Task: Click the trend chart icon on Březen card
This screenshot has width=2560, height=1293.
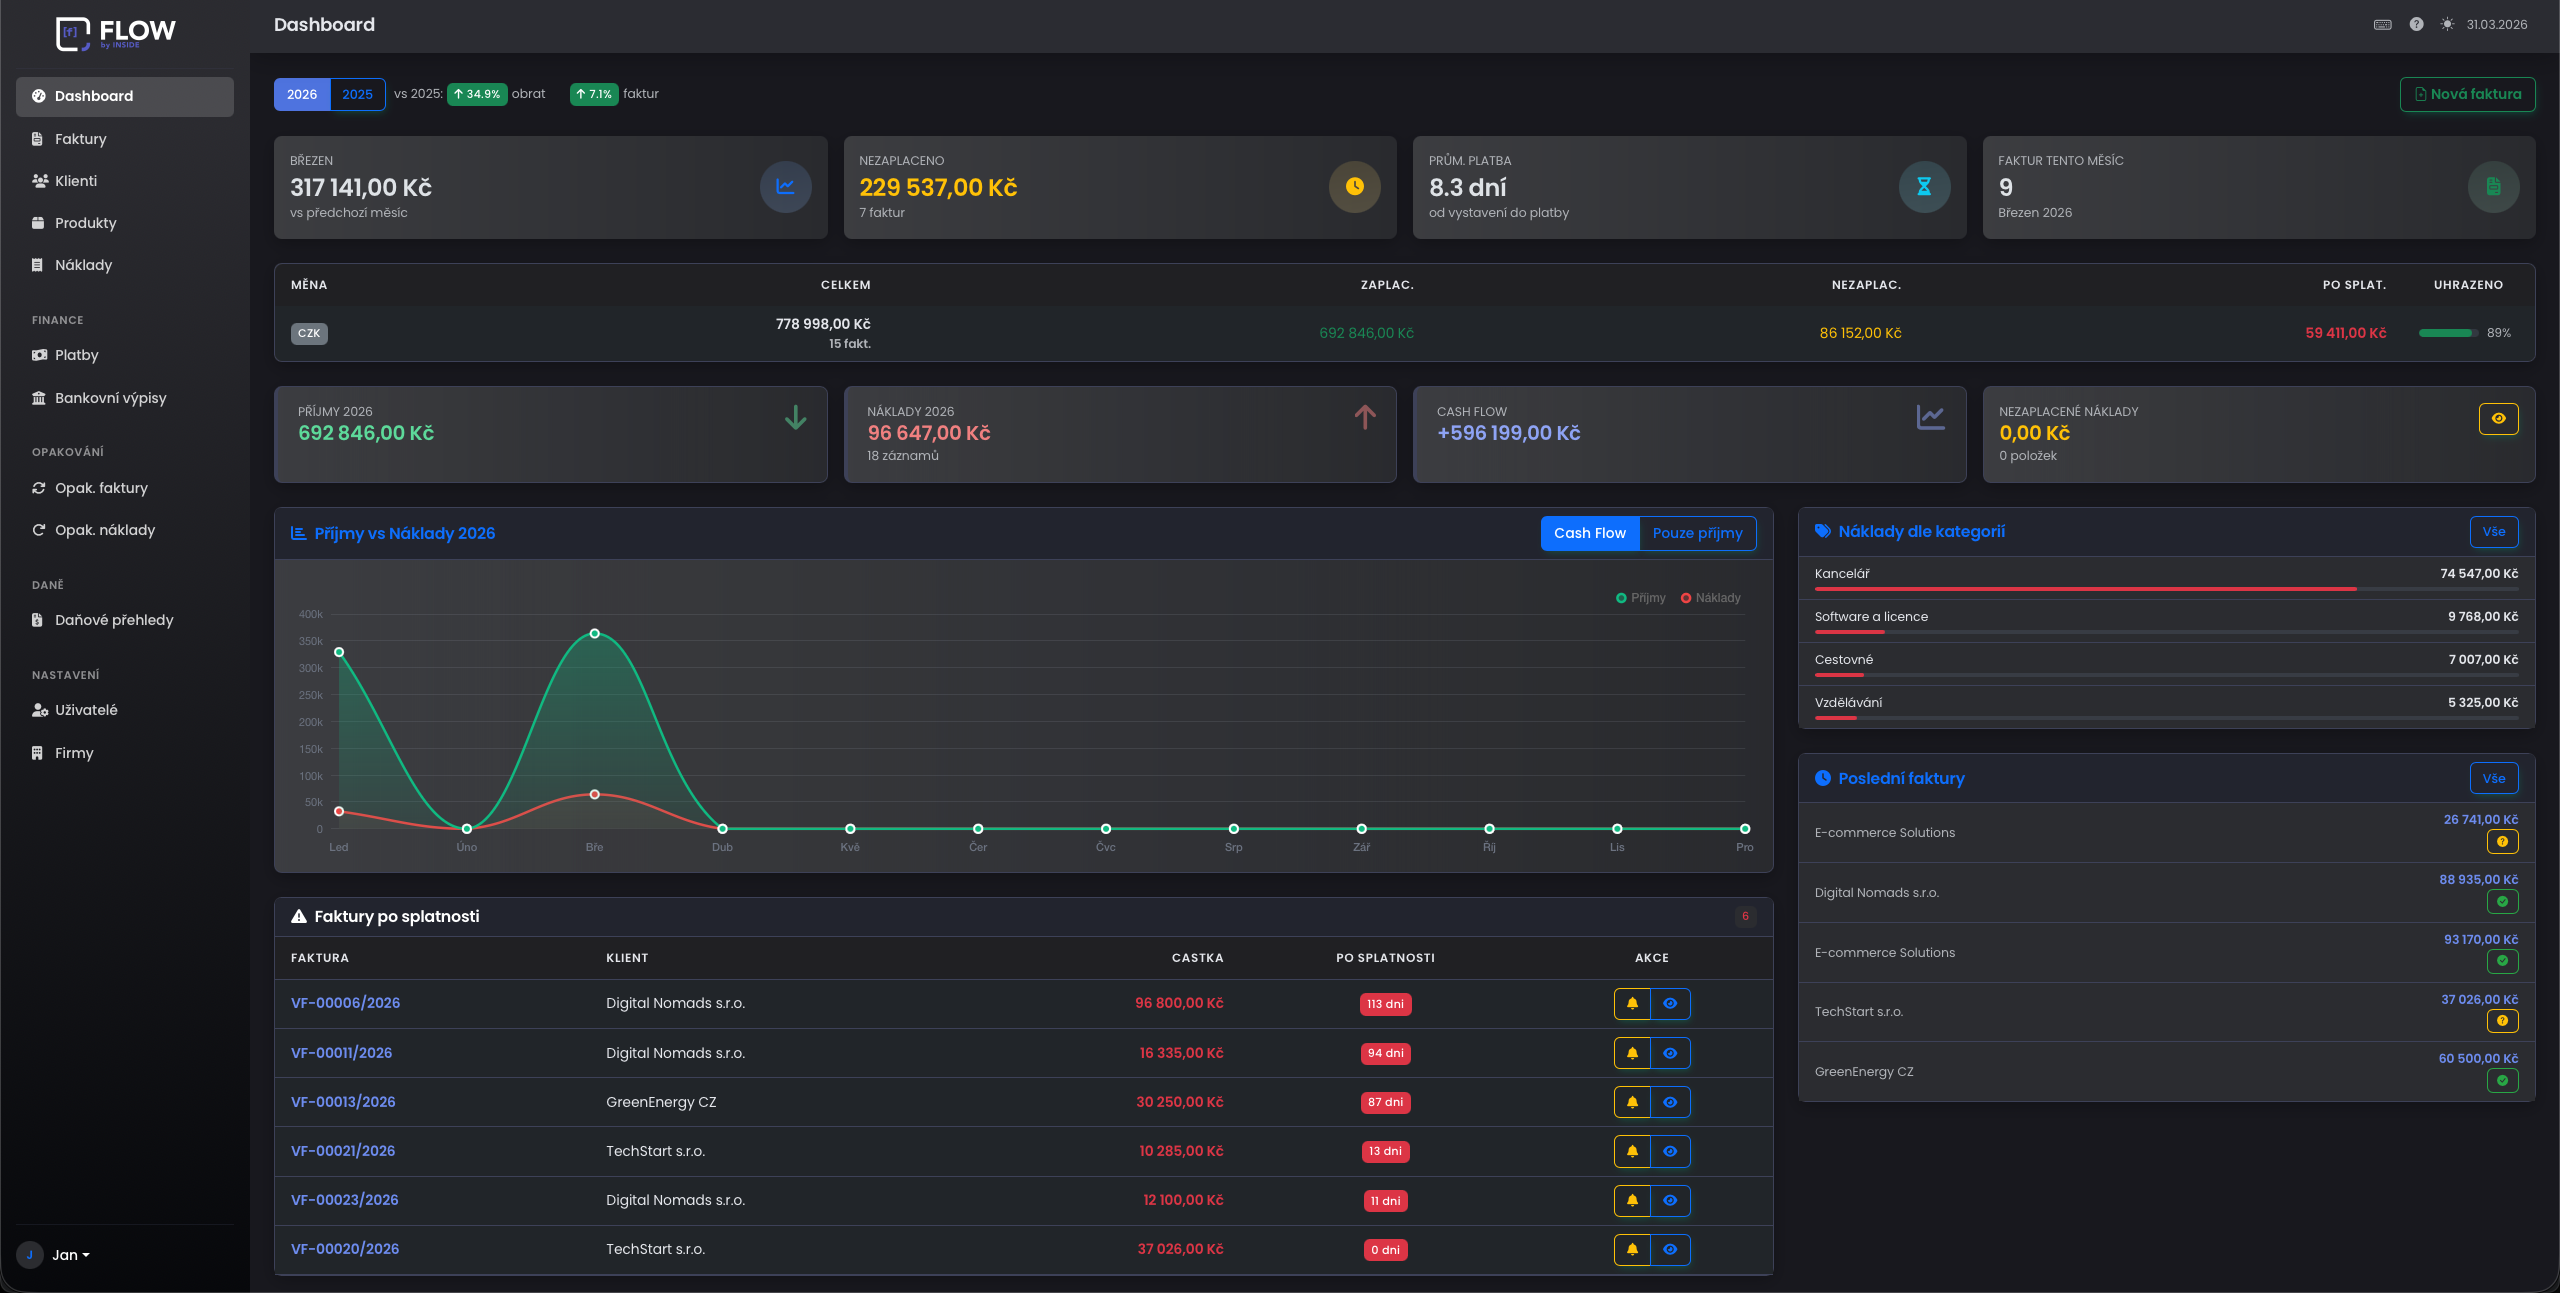Action: point(785,187)
